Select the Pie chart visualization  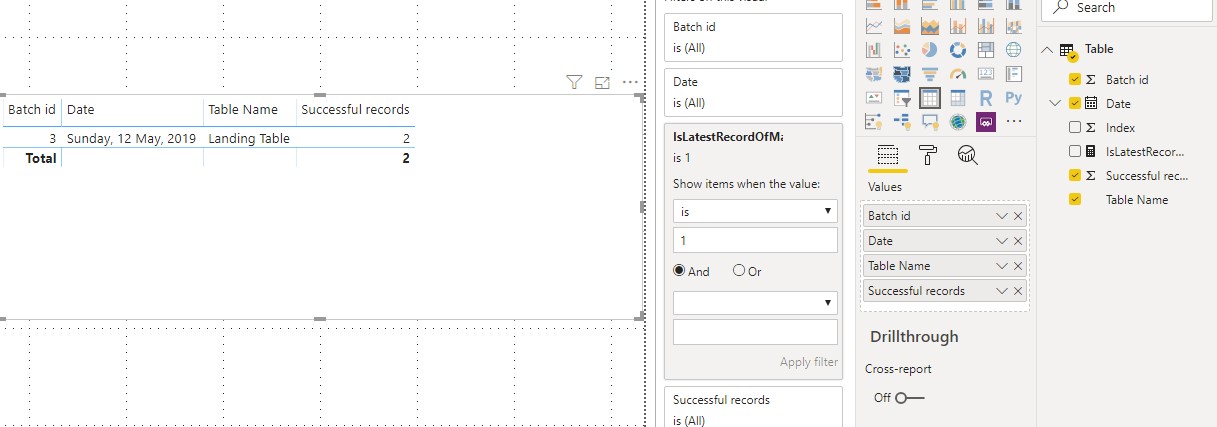click(930, 49)
